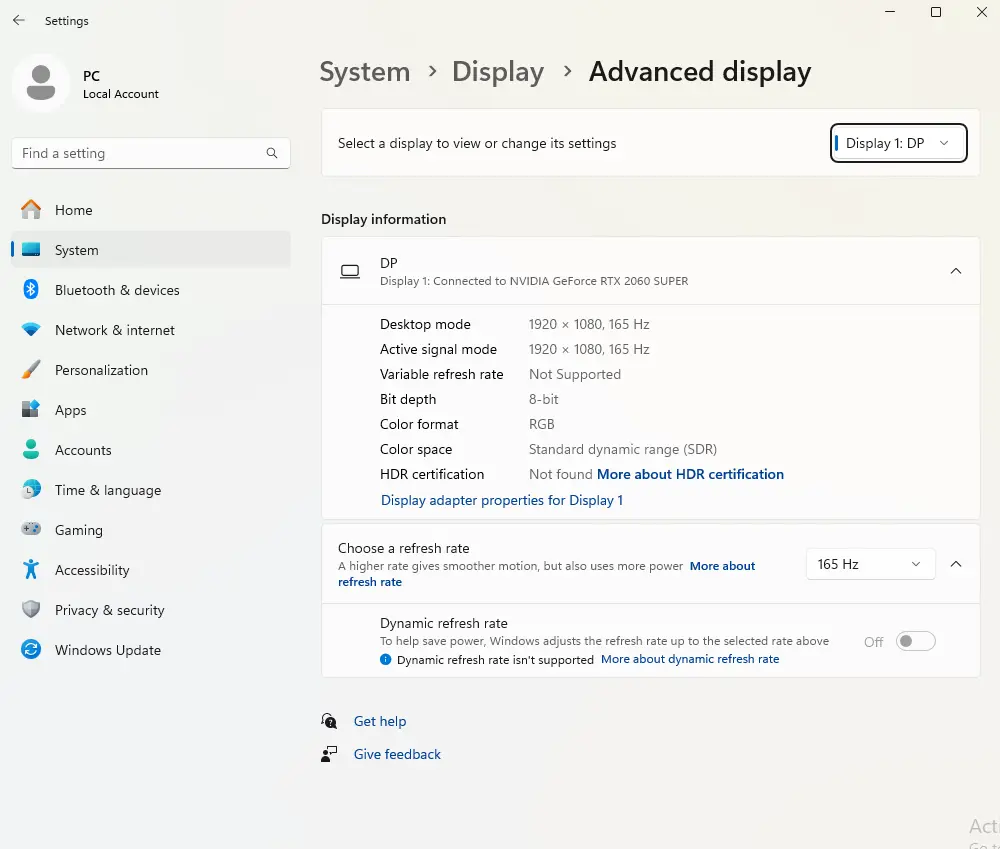The image size is (1000, 849).
Task: Click the Standard dynamic range (SDR) value
Action: pos(623,449)
